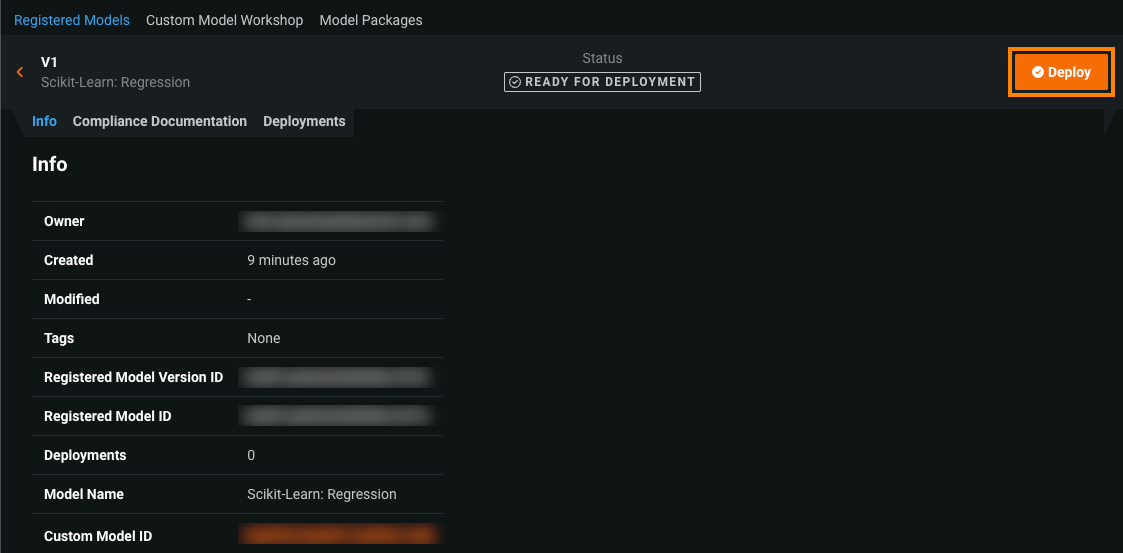The image size is (1123, 553).
Task: Select the Registered Model Version ID value
Action: pyautogui.click(x=337, y=377)
